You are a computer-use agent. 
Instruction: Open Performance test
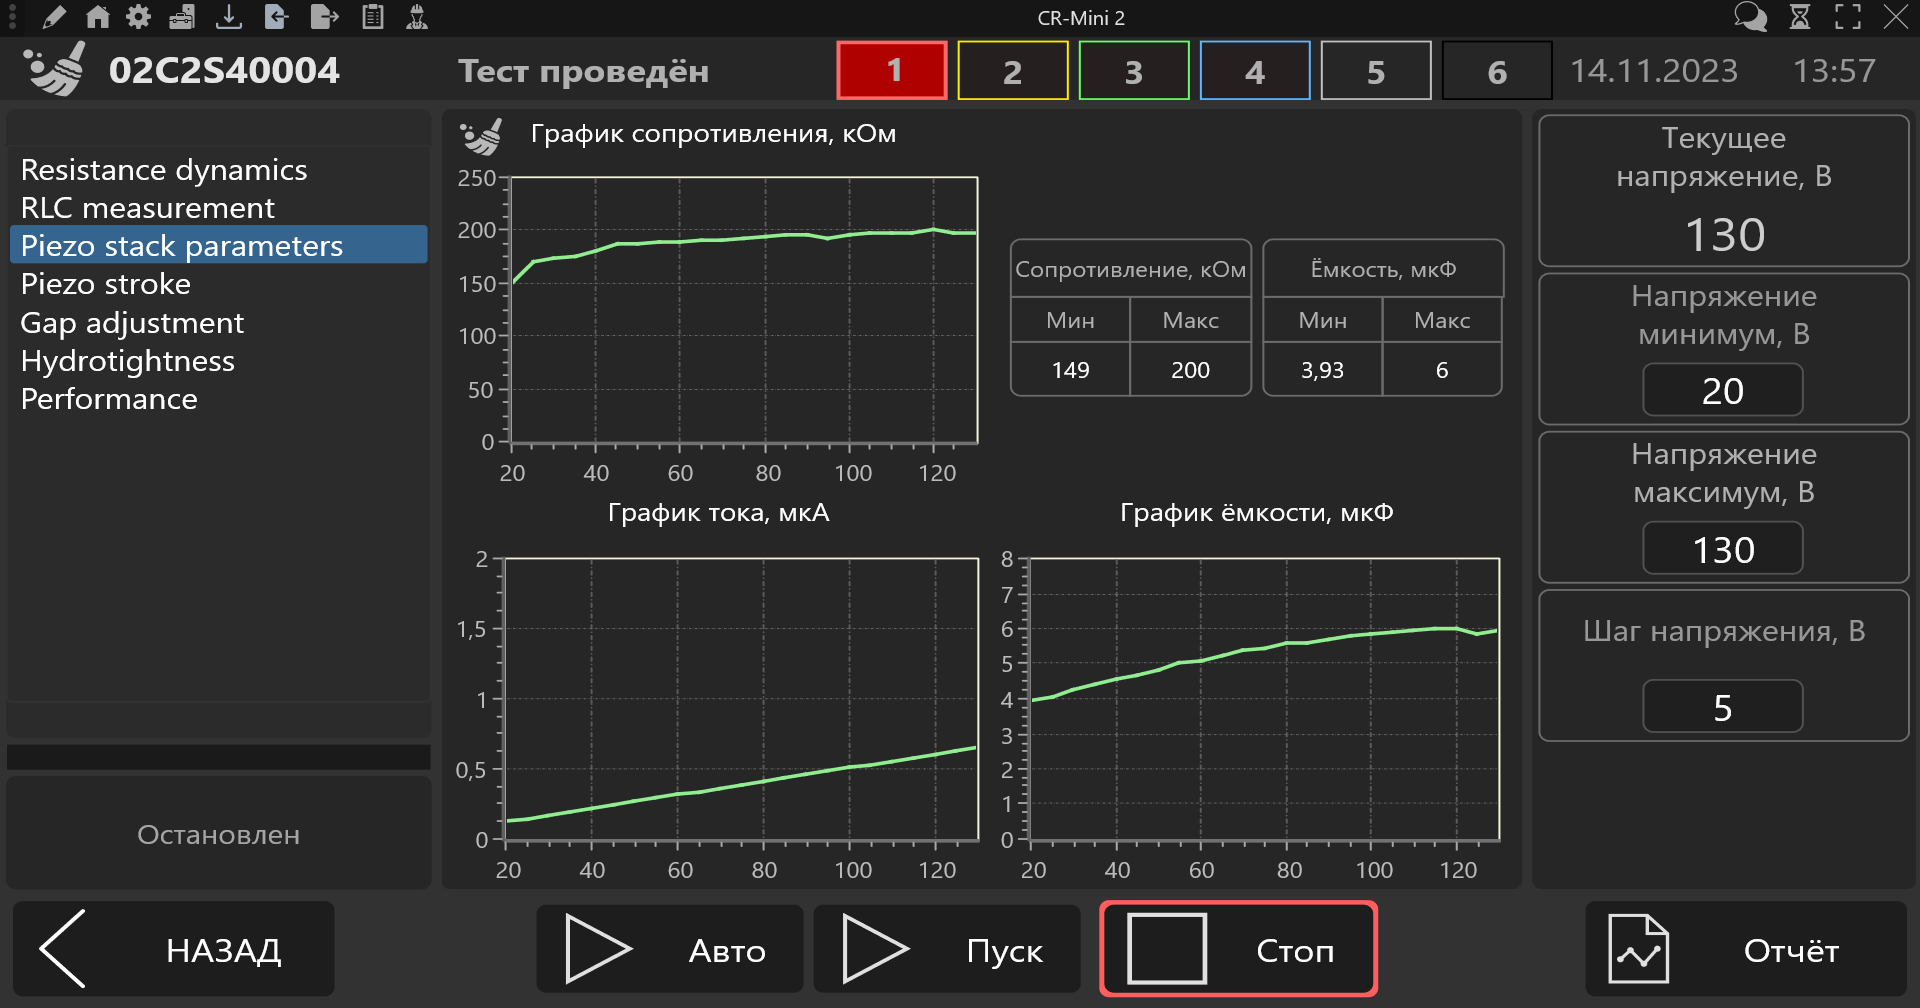point(218,398)
